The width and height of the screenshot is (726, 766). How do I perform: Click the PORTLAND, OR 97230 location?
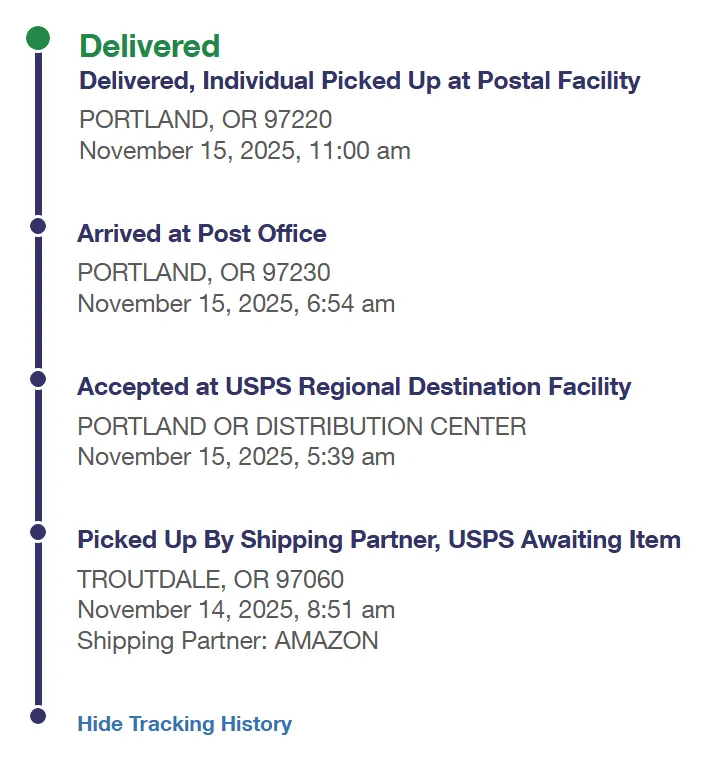(204, 273)
